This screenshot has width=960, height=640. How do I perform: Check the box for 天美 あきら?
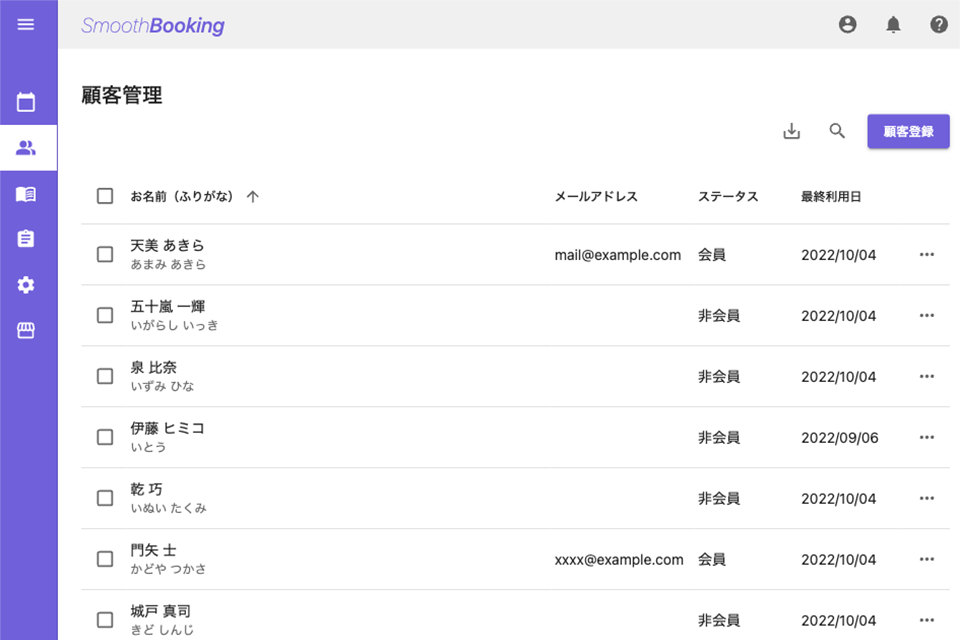(105, 254)
